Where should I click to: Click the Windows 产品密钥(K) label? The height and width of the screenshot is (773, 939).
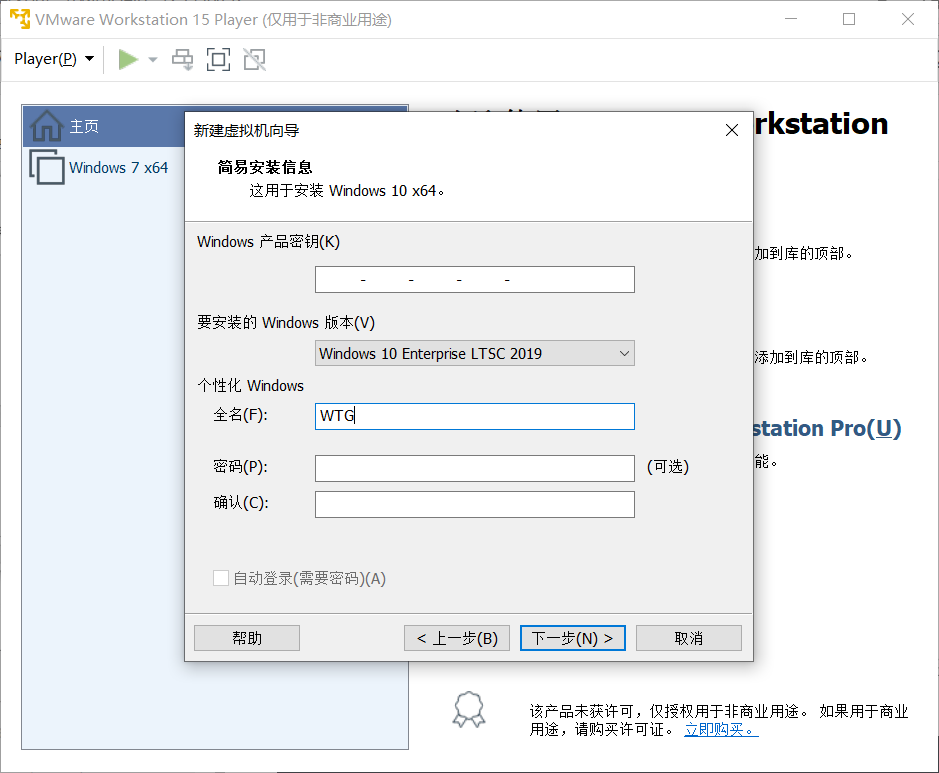click(x=268, y=242)
